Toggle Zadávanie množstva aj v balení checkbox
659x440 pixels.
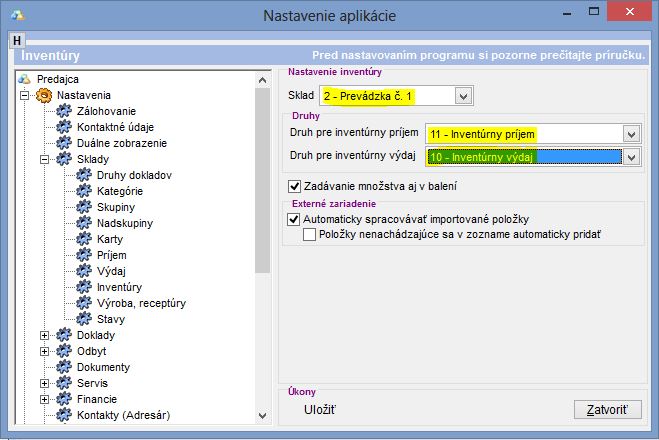[x=294, y=186]
